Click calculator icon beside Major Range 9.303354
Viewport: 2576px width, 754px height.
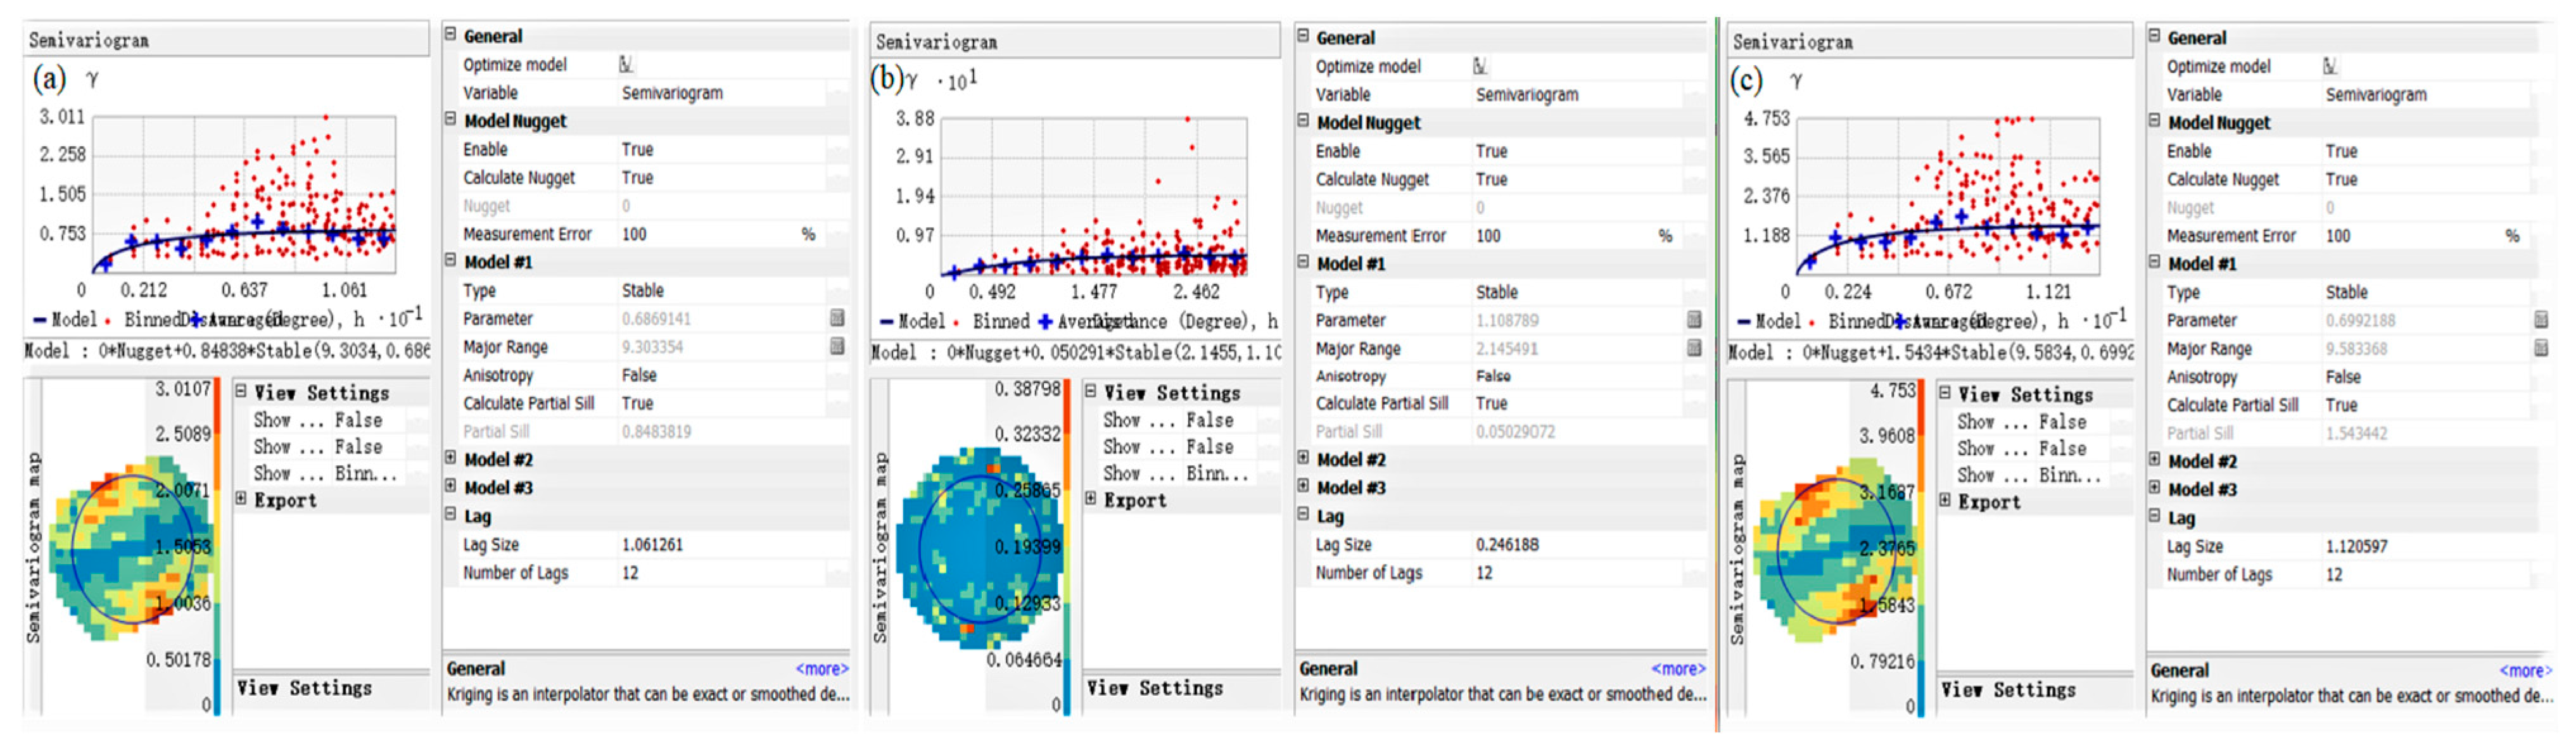pos(837,347)
